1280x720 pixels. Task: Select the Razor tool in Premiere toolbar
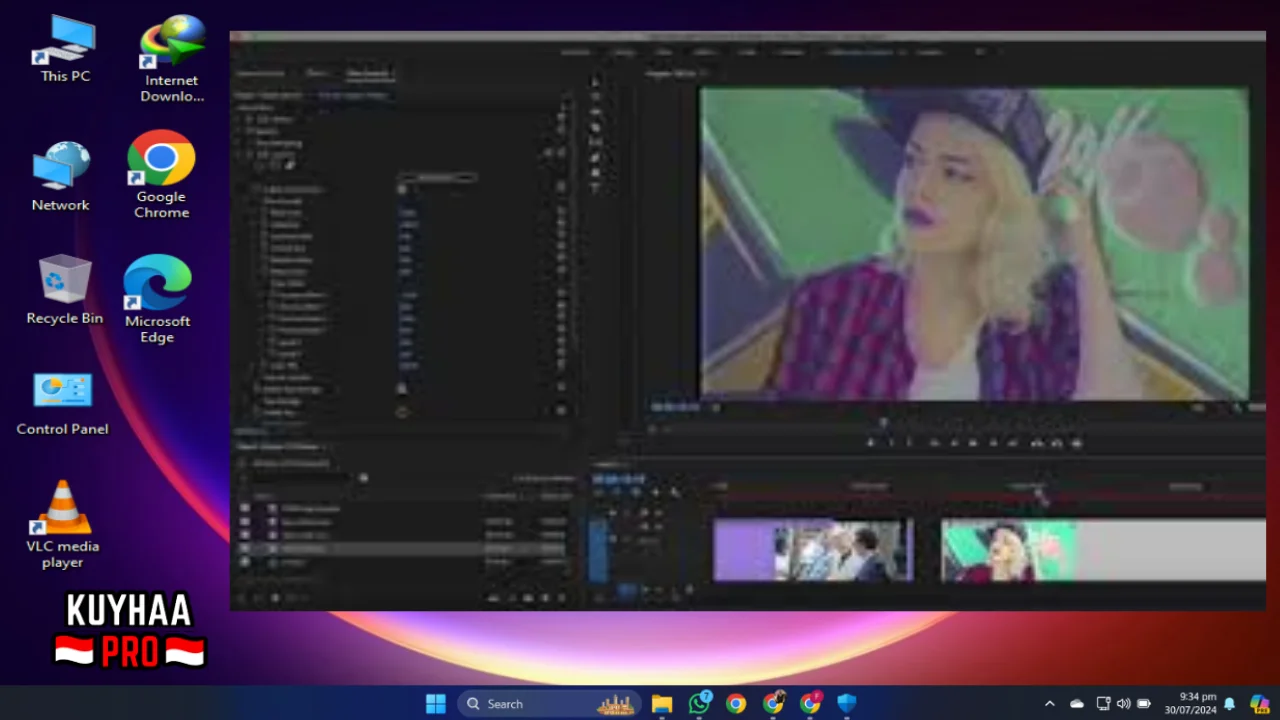coord(595,127)
